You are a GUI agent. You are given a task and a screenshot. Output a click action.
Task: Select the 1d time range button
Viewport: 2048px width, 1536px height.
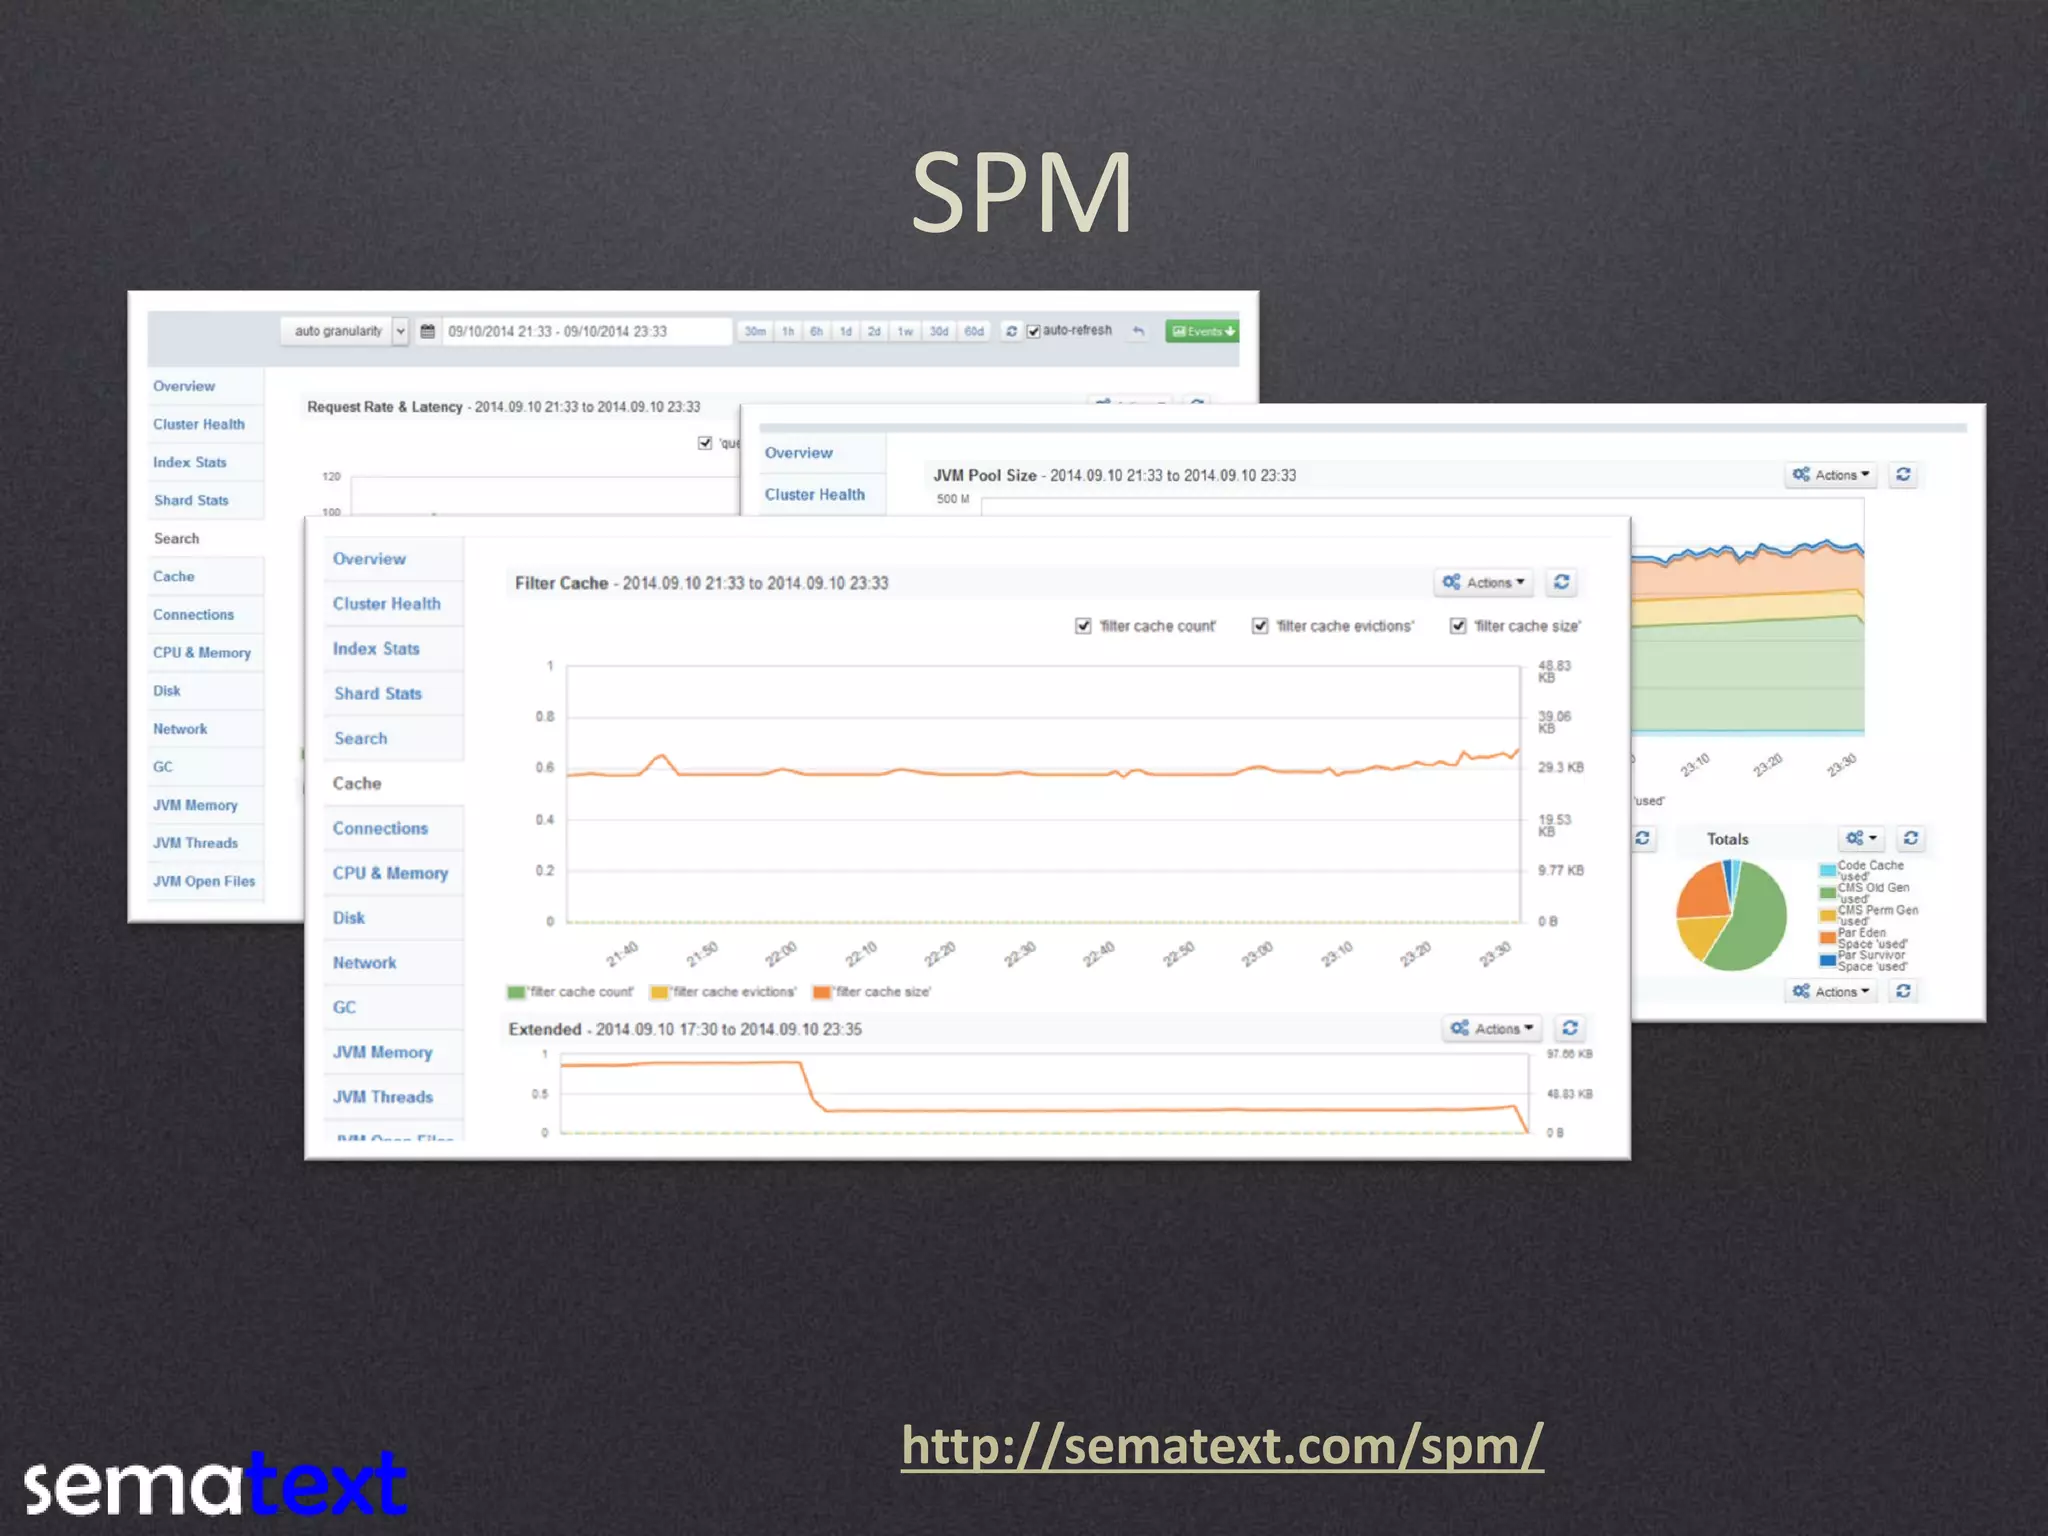(x=846, y=331)
